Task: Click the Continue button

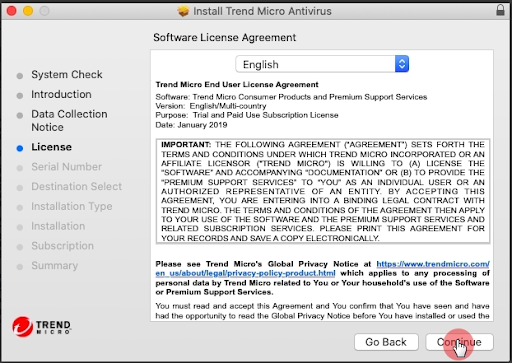Action: pyautogui.click(x=459, y=342)
